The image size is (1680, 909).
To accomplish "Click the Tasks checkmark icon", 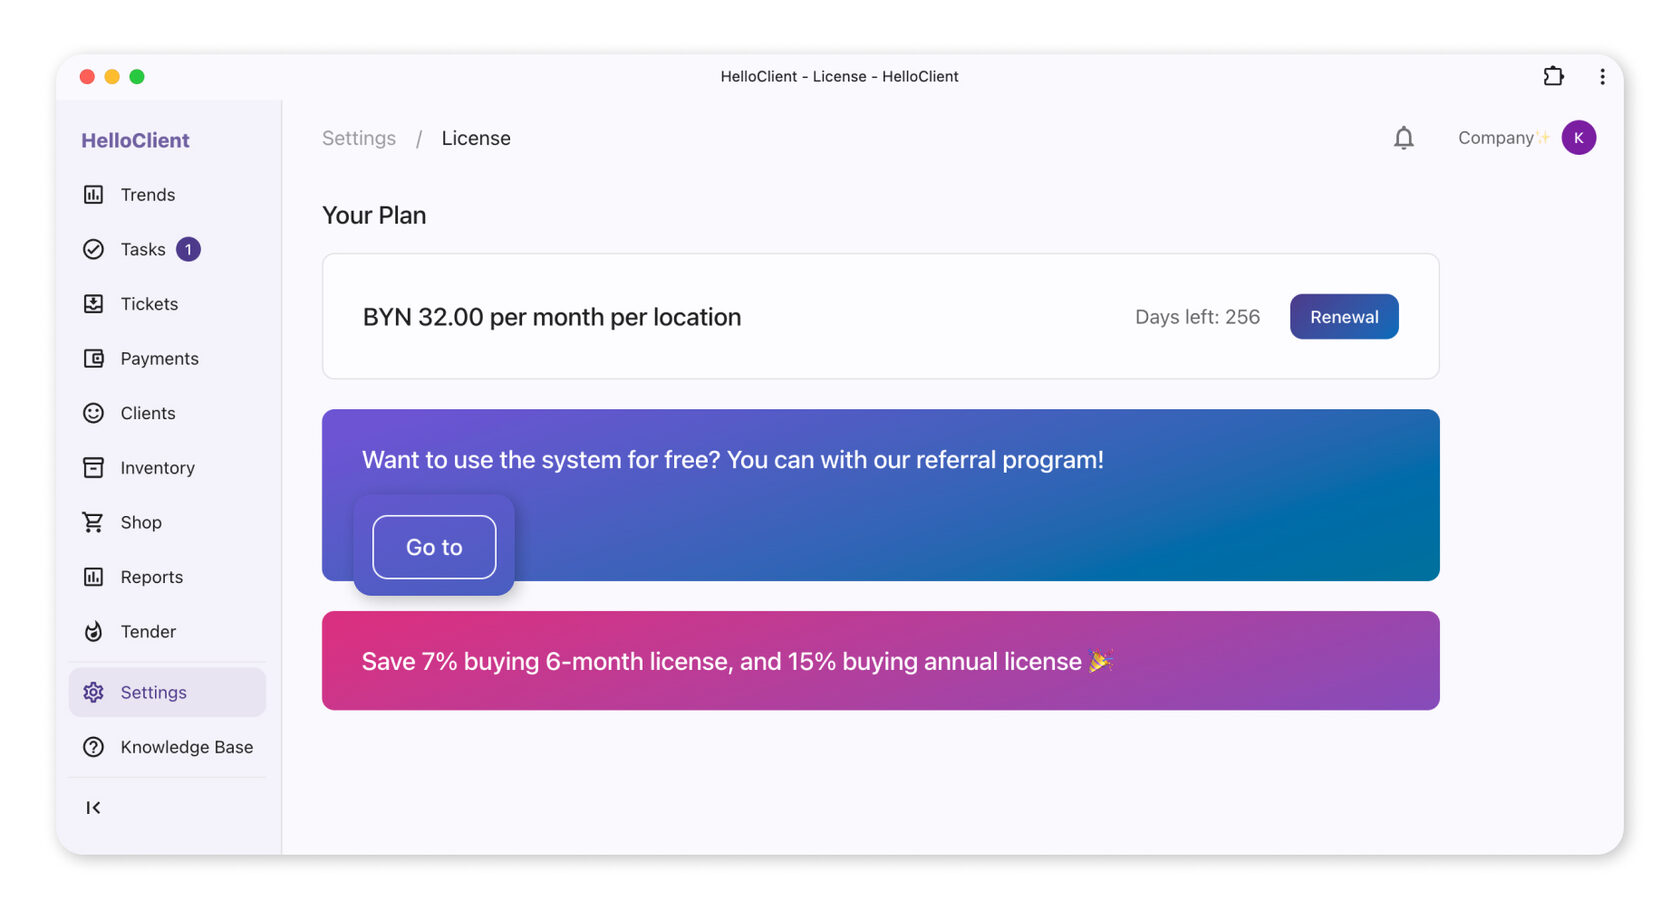I will click(x=93, y=249).
